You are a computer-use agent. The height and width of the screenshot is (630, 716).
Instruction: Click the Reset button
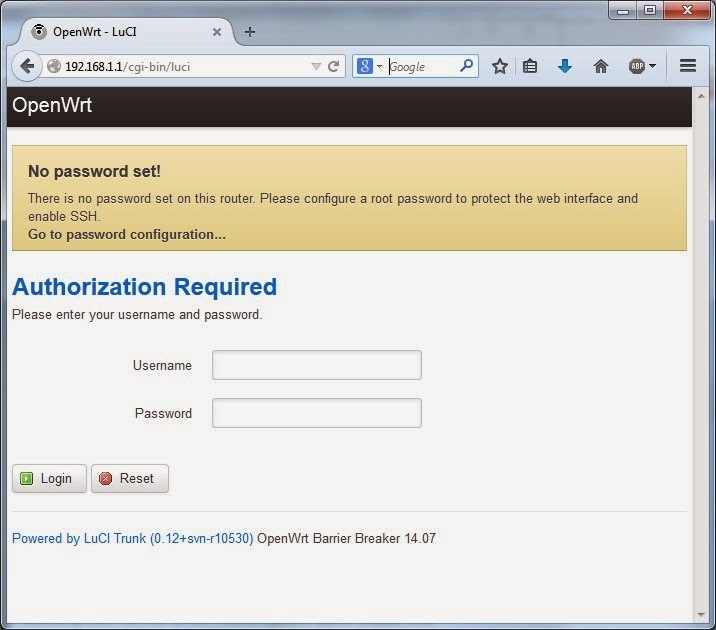[x=130, y=478]
